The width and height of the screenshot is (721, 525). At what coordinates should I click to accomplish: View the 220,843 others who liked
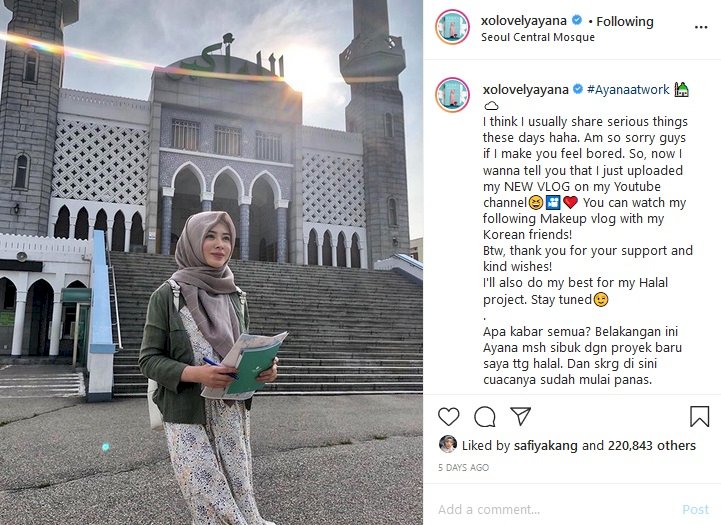point(652,445)
